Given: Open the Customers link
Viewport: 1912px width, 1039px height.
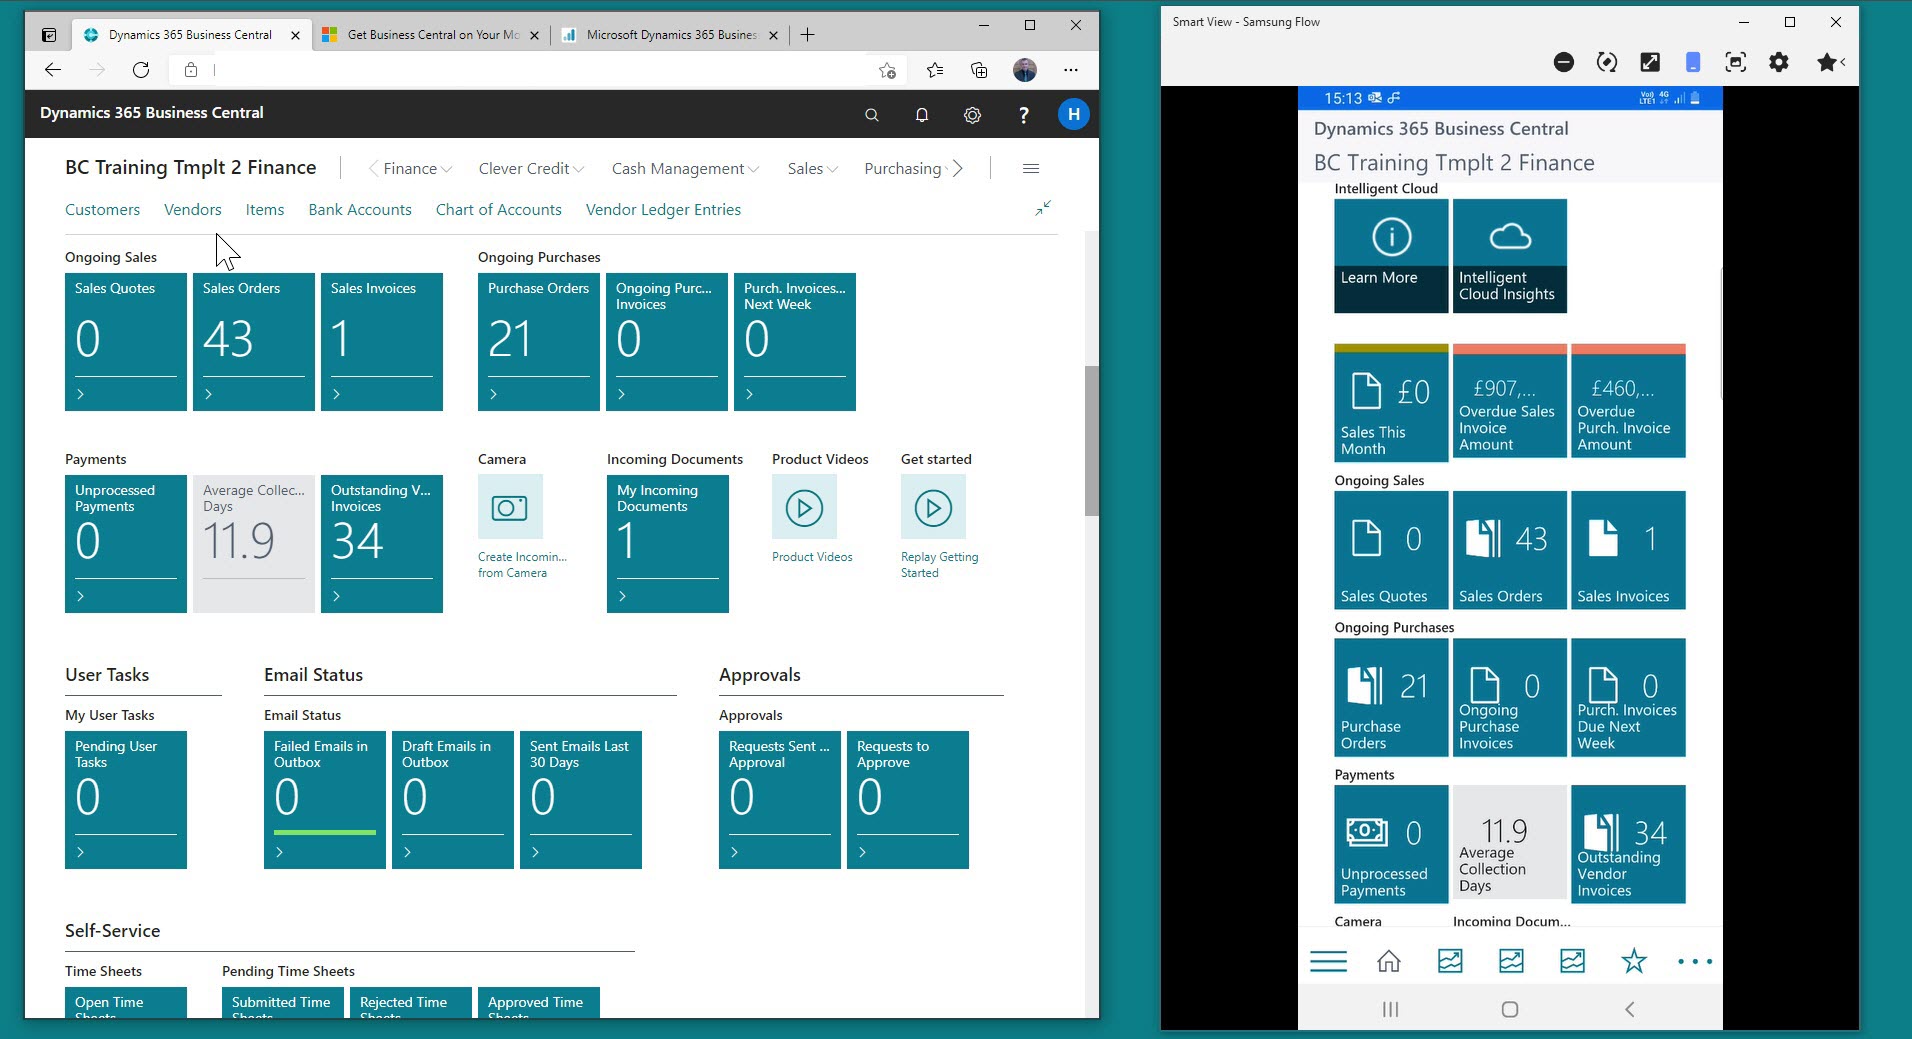Looking at the screenshot, I should click(102, 209).
